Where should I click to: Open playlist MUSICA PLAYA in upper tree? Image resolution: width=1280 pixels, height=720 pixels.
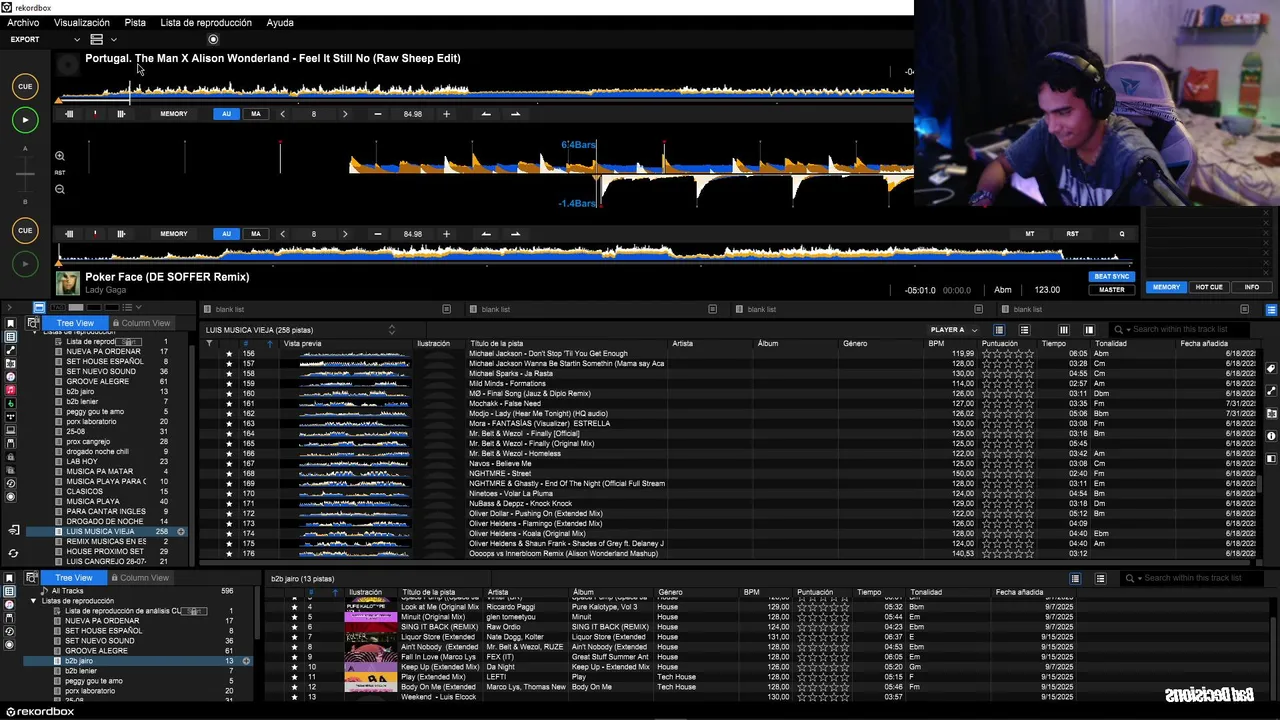(93, 501)
